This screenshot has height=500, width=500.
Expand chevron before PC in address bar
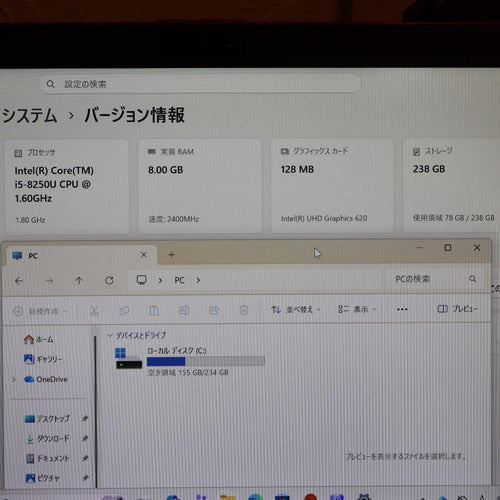tap(160, 280)
